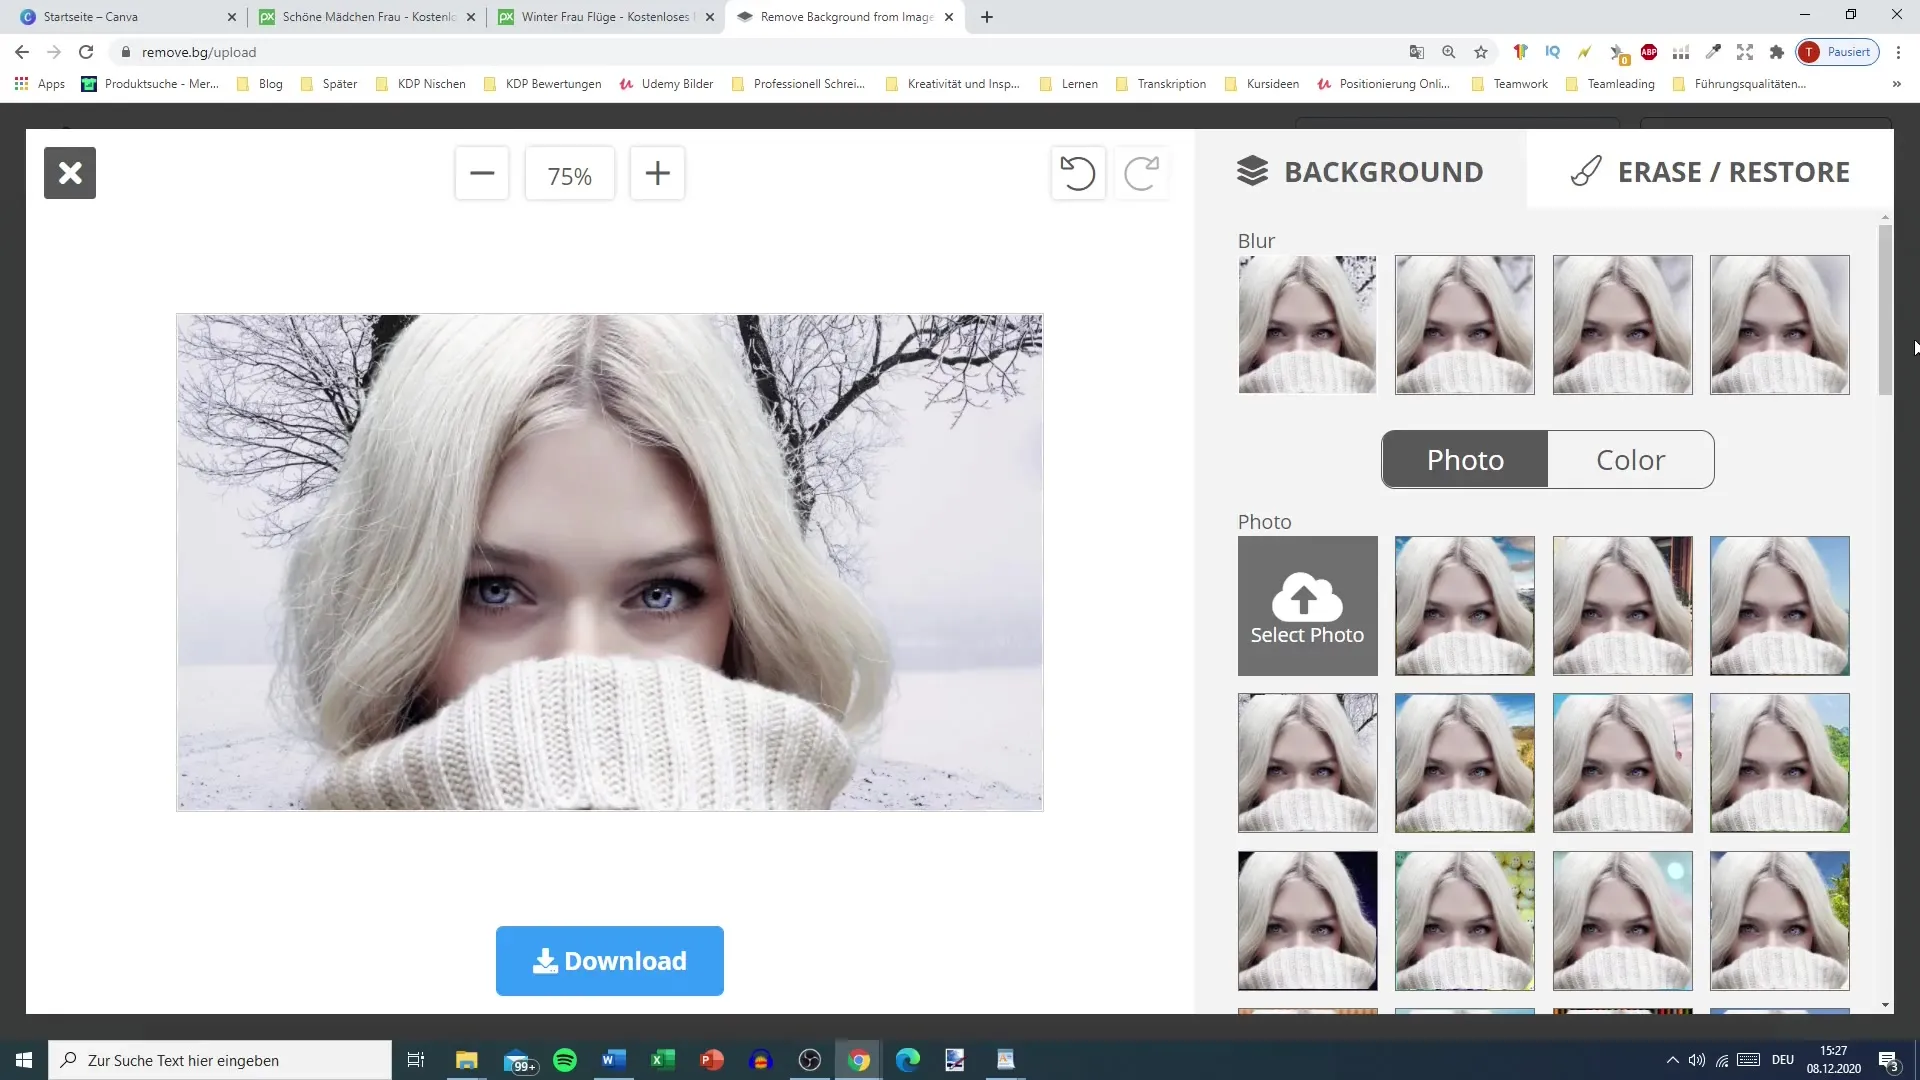Screen dimensions: 1920x1080
Task: Open the Teamwork bookmark folder
Action: 1510,84
